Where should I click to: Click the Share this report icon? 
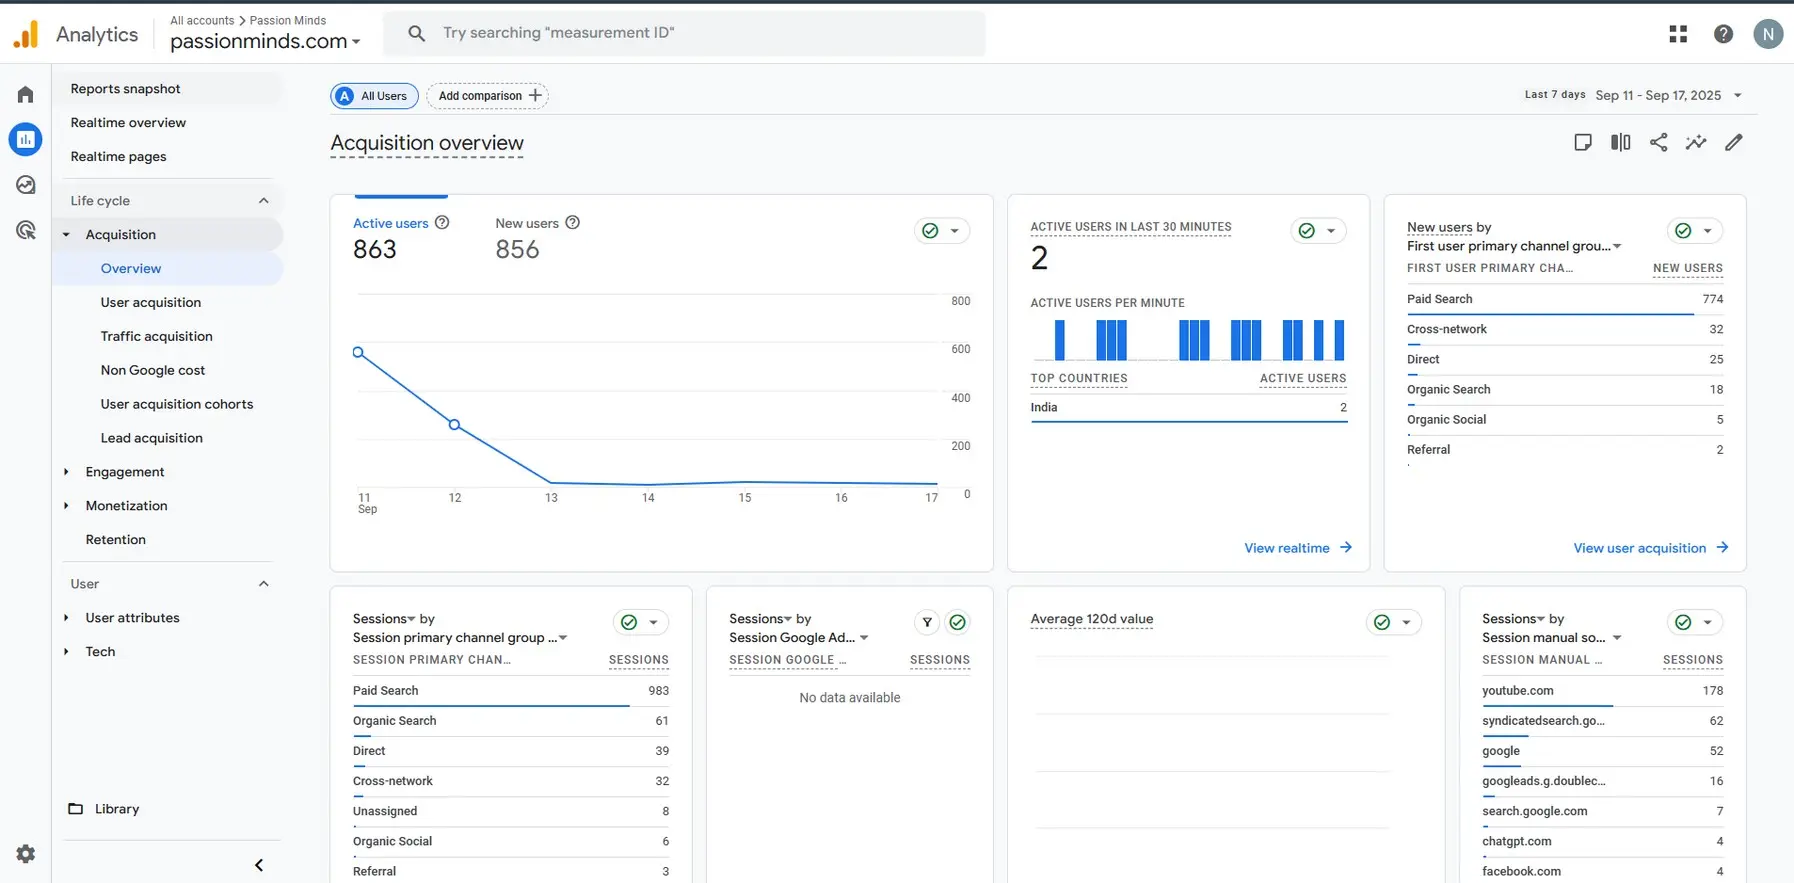pos(1658,142)
